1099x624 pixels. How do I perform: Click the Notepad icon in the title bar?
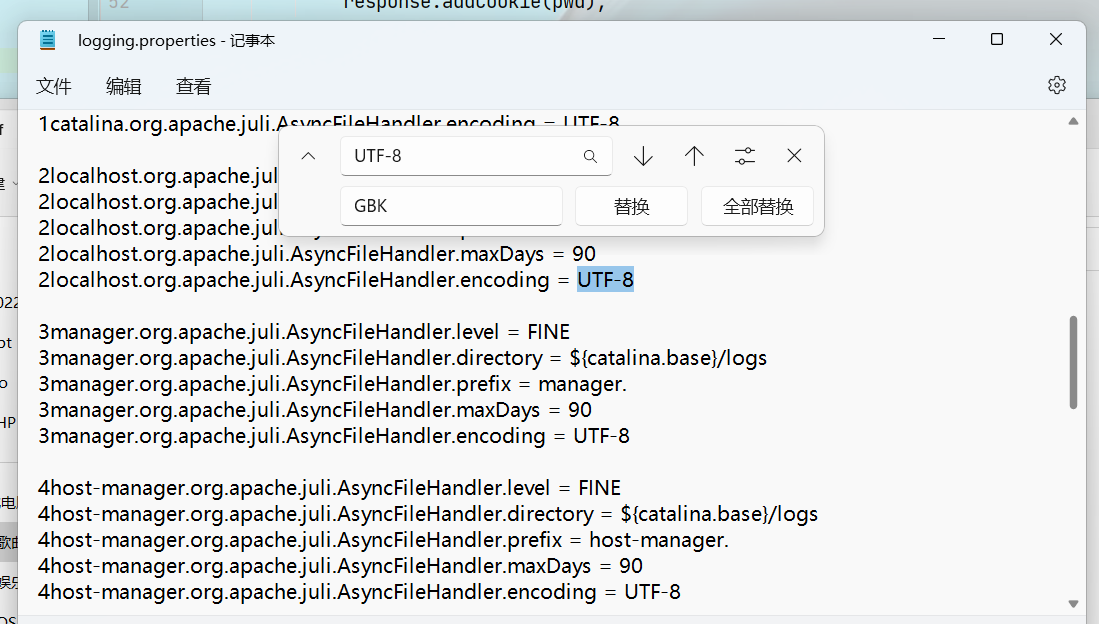[46, 39]
